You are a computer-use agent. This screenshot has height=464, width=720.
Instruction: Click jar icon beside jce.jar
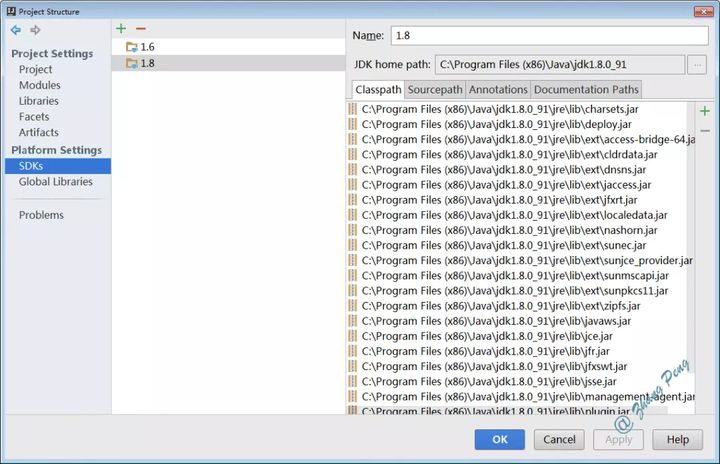(353, 336)
